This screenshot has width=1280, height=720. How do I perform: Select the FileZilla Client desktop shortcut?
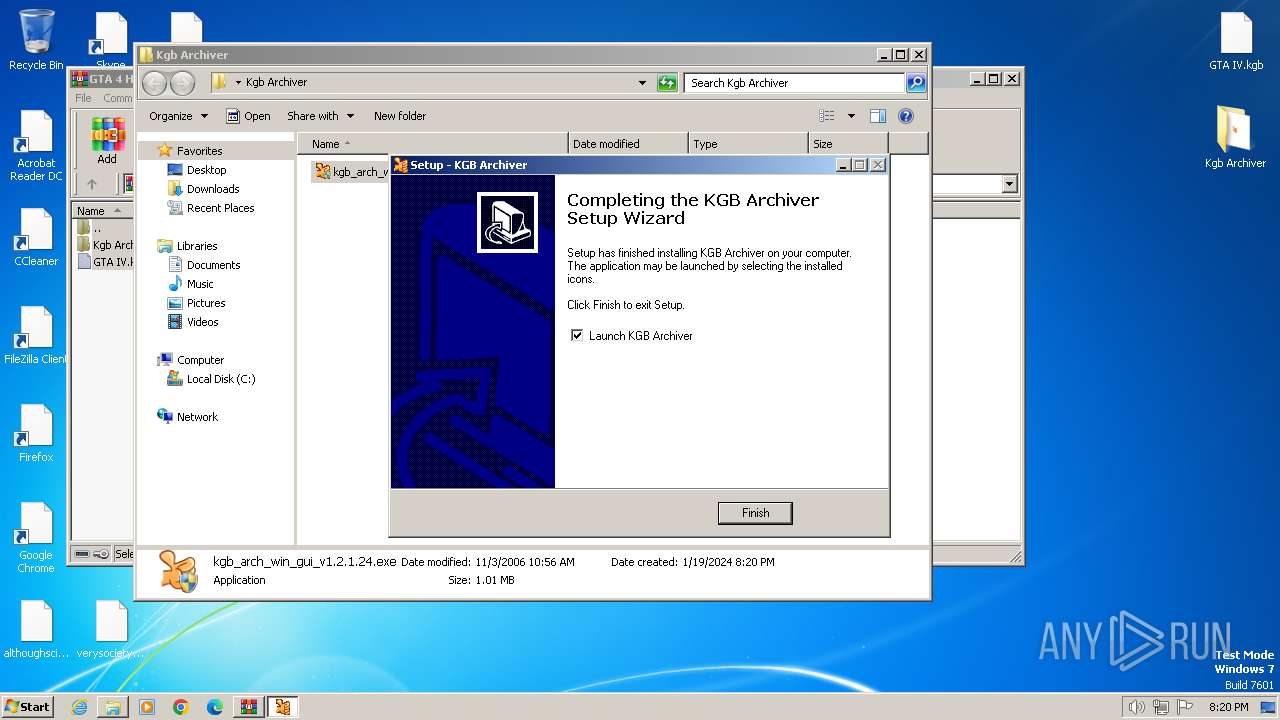[x=36, y=336]
